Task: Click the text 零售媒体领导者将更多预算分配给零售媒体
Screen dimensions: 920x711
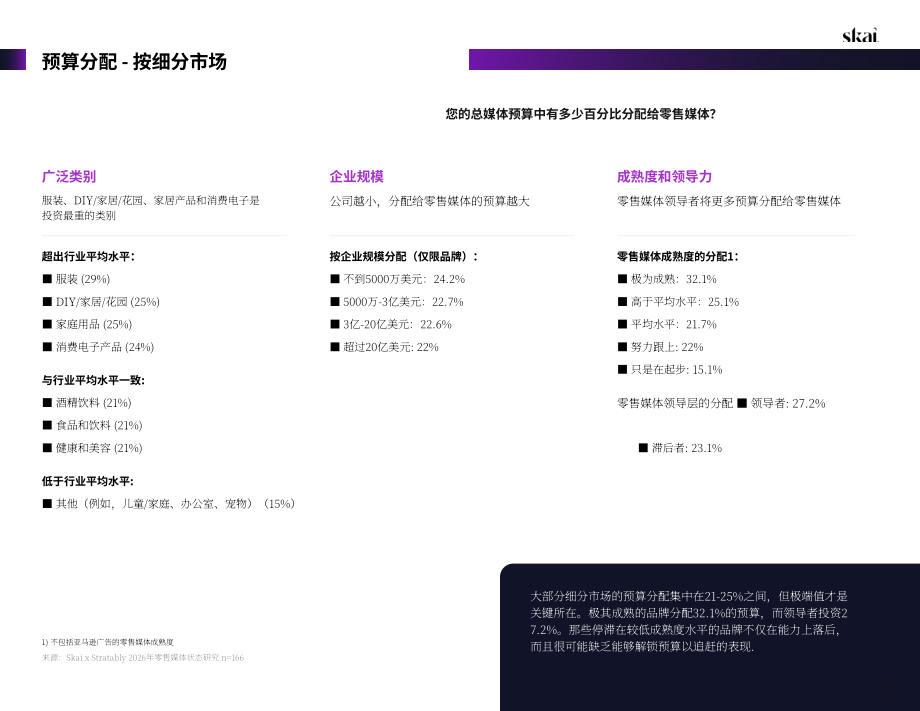Action: click(729, 201)
